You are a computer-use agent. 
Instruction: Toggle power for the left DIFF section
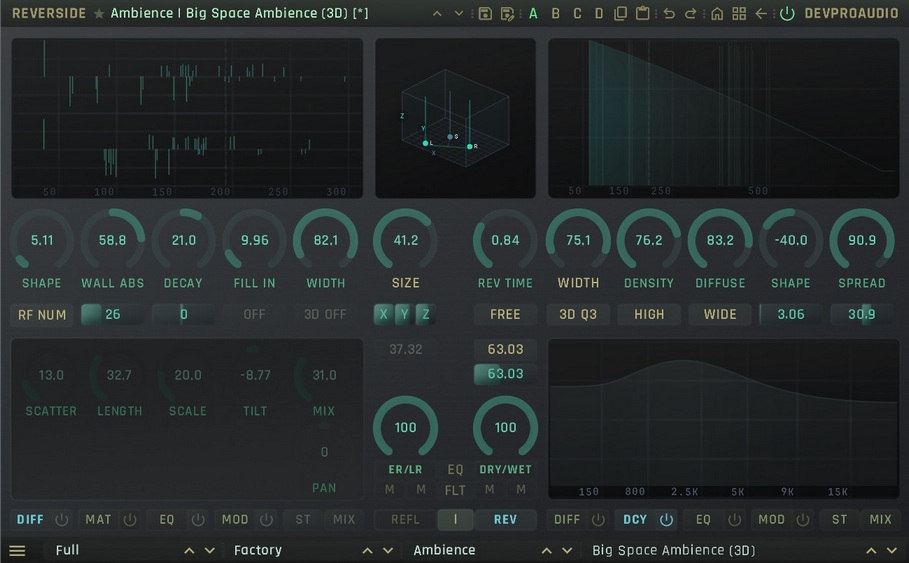click(x=61, y=520)
